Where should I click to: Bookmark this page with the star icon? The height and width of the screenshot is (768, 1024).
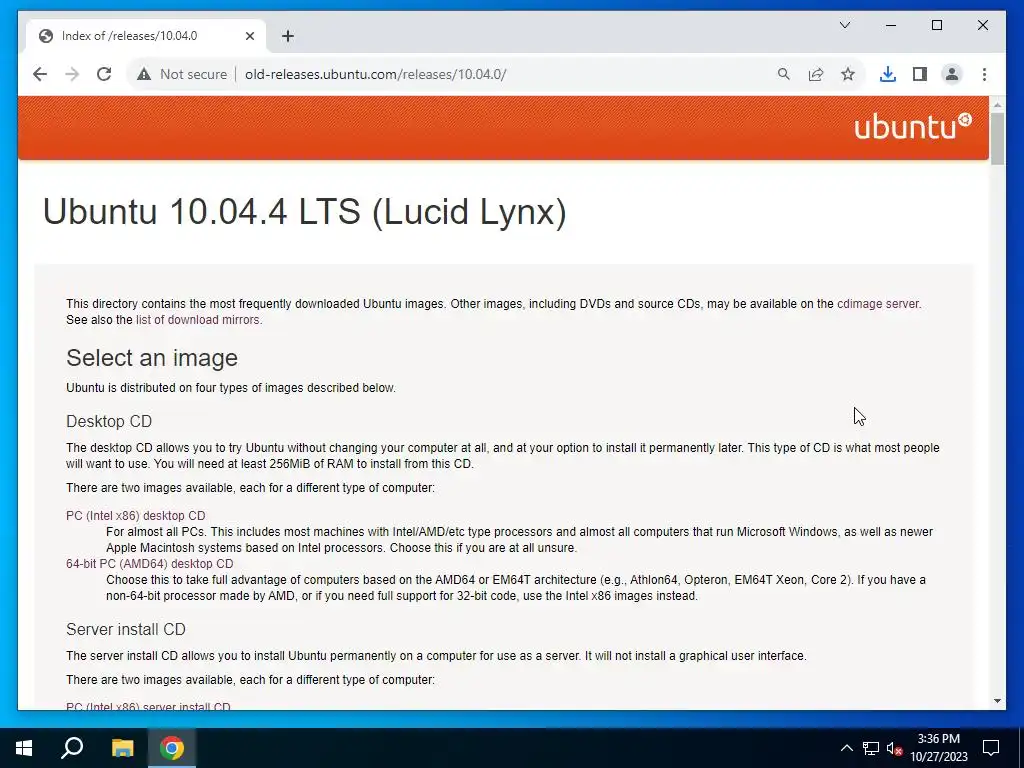point(848,74)
